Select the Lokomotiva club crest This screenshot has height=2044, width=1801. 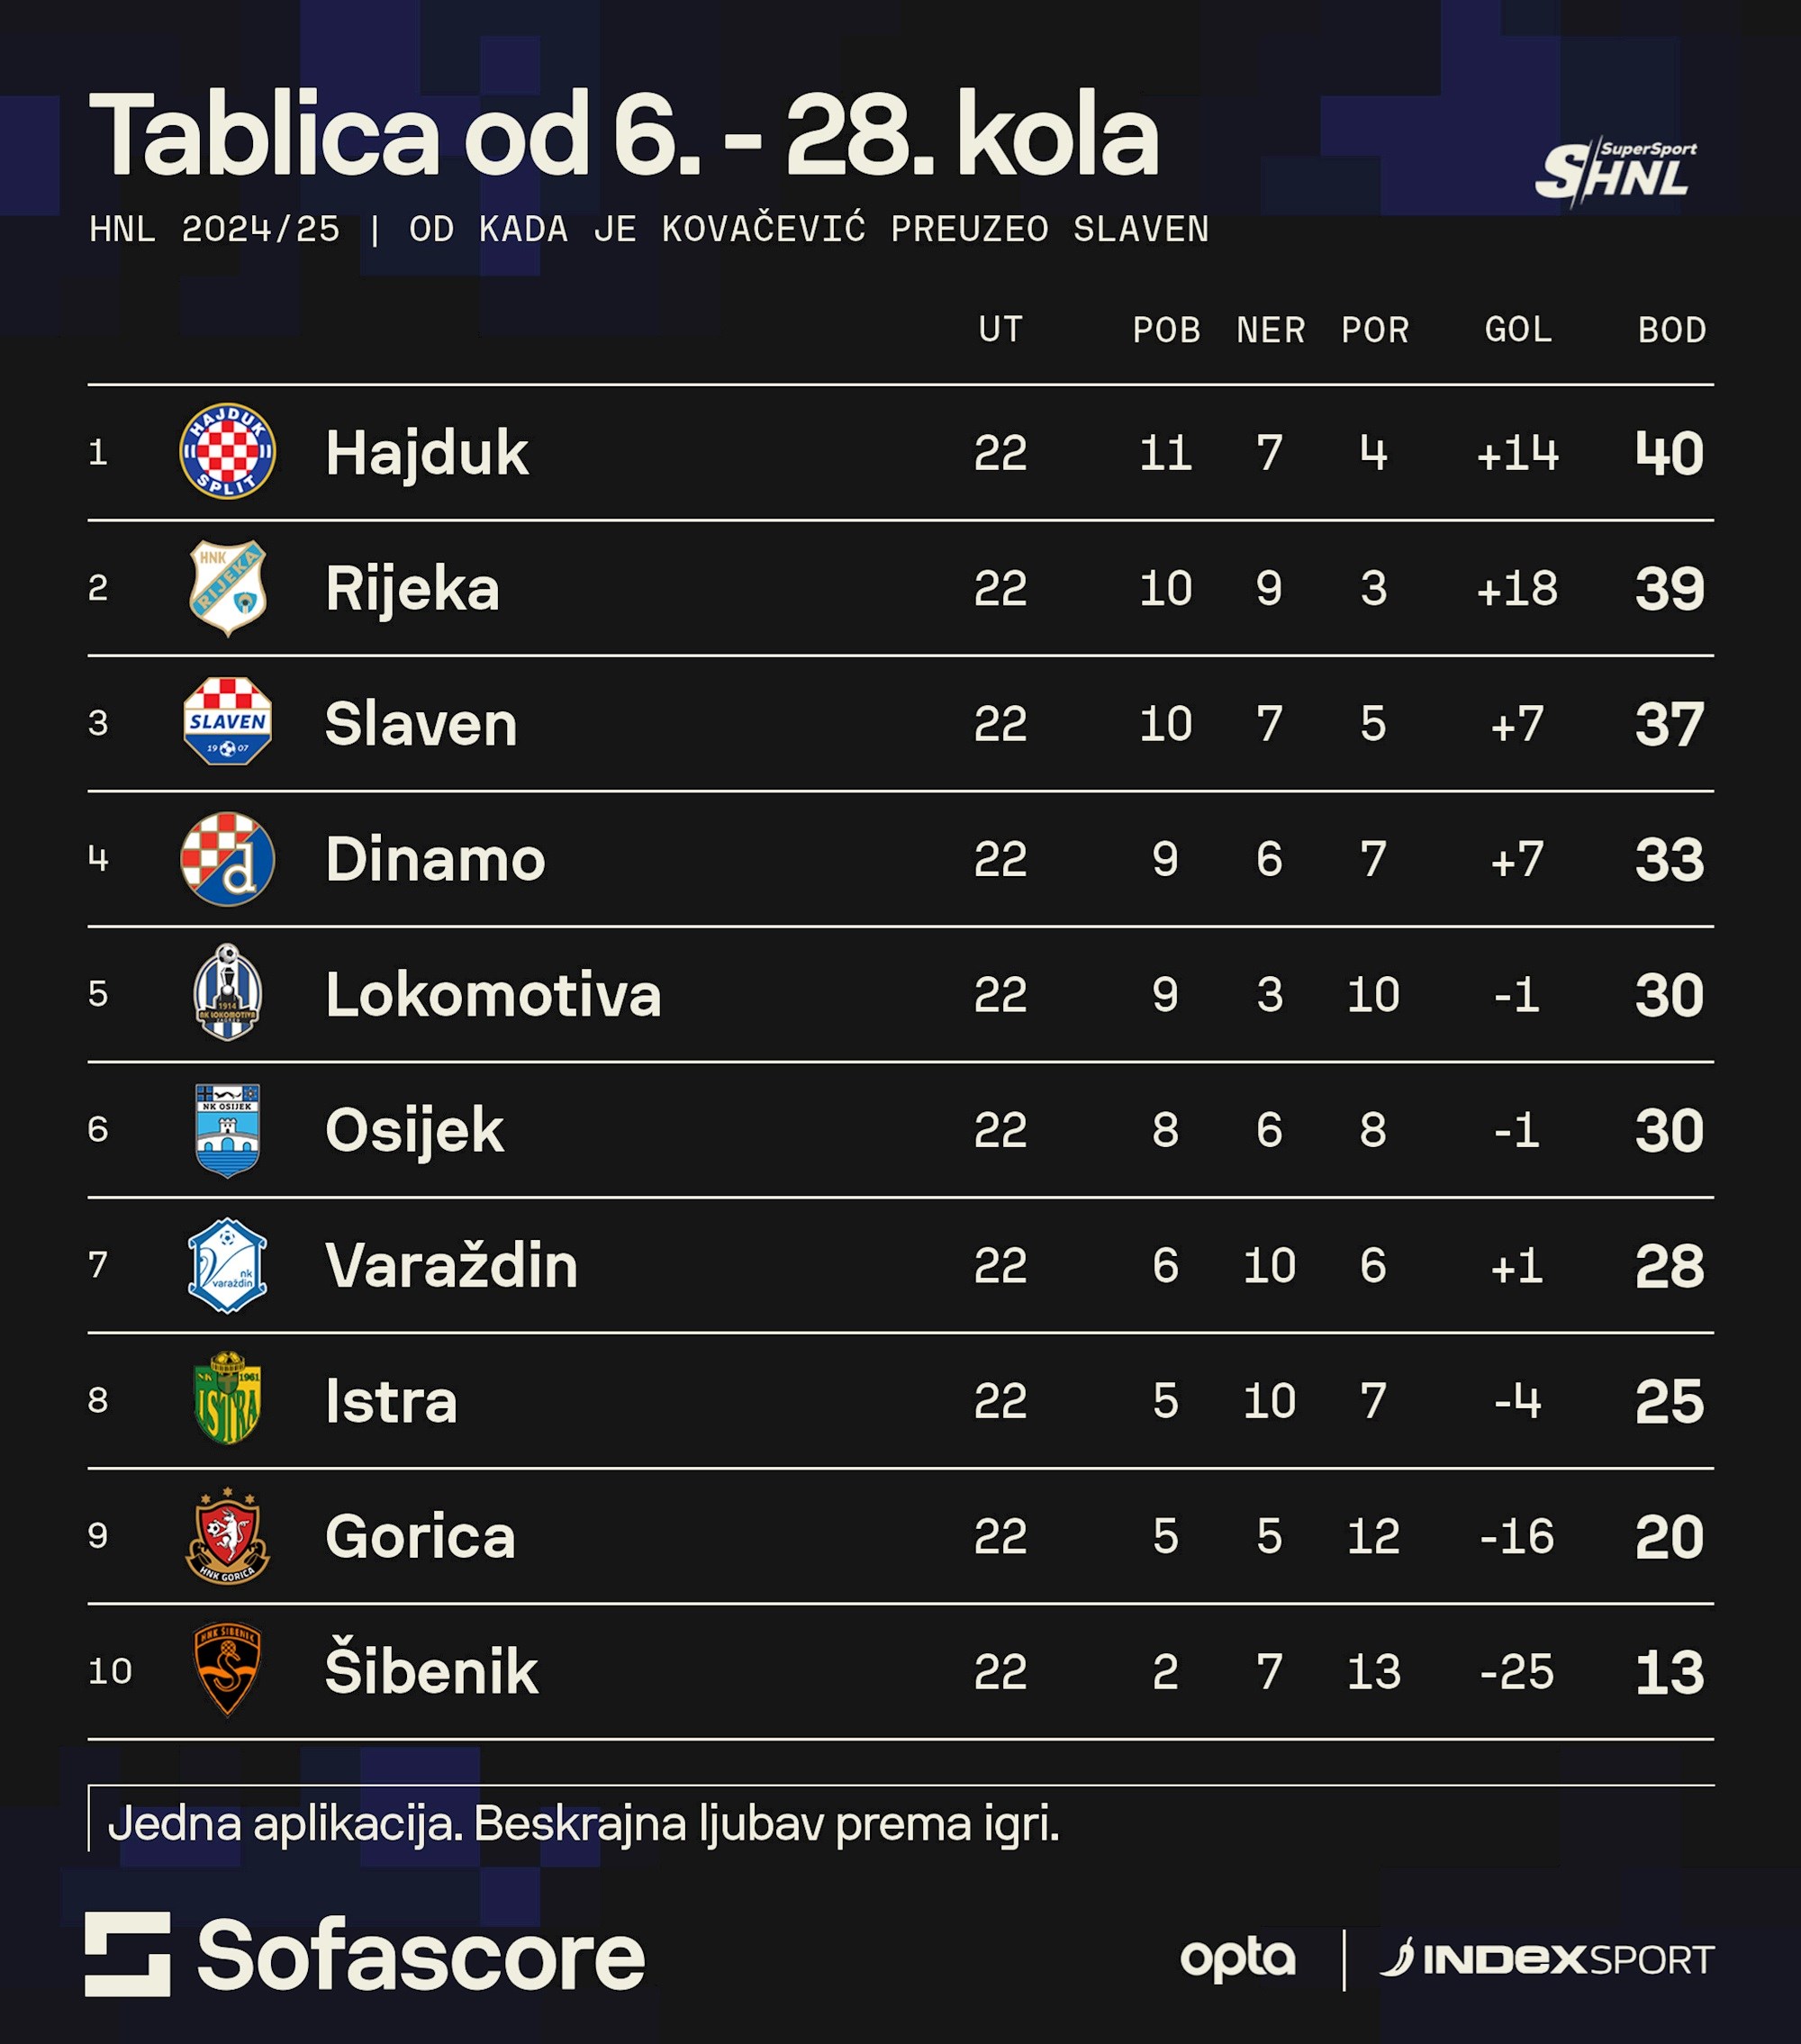coord(228,993)
